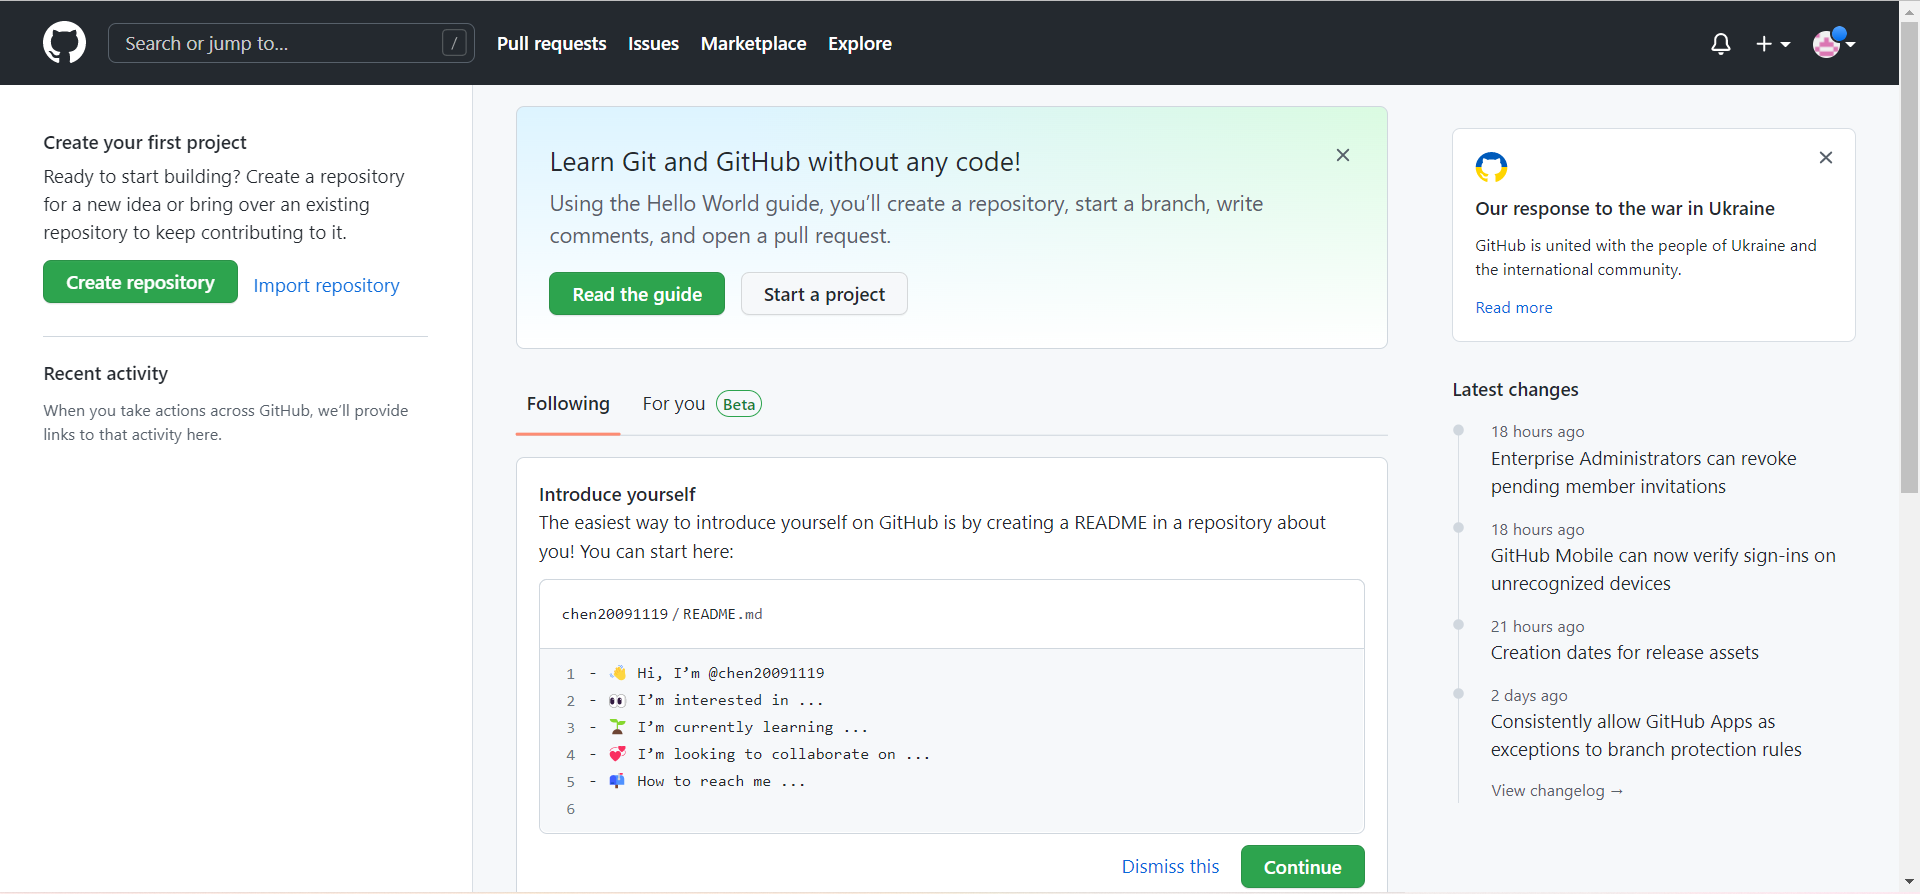Click the Read the guide button
Viewport: 1920px width, 894px height.
click(637, 294)
